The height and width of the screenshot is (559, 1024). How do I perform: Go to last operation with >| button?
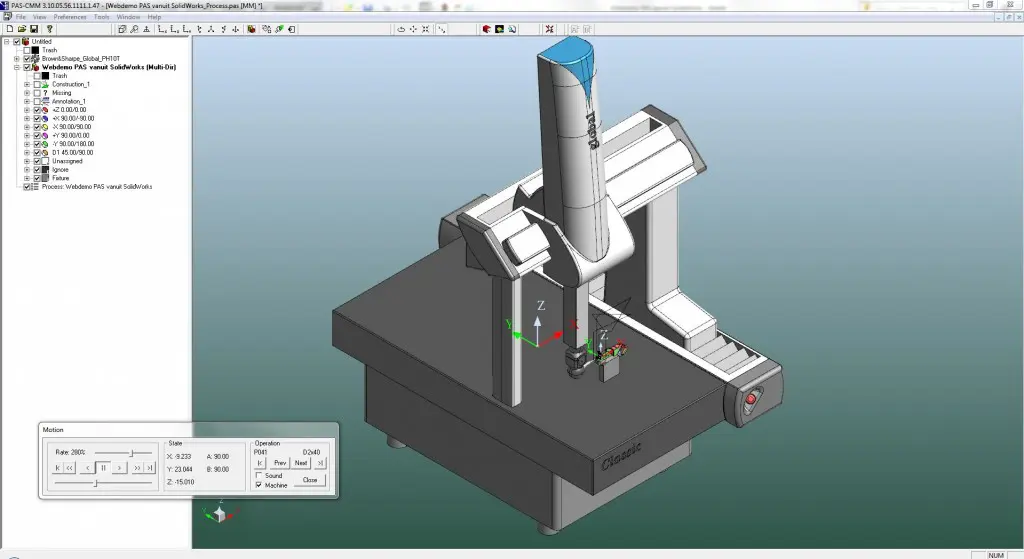point(320,463)
